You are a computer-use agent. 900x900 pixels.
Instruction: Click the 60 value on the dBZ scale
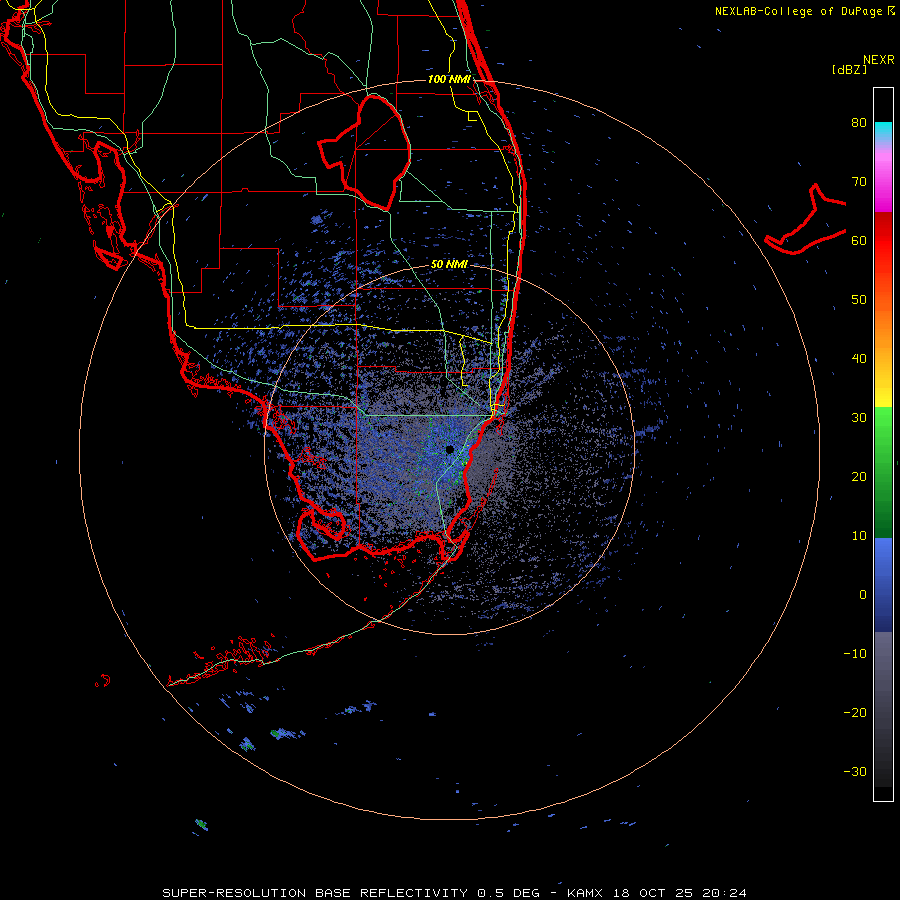pos(859,241)
